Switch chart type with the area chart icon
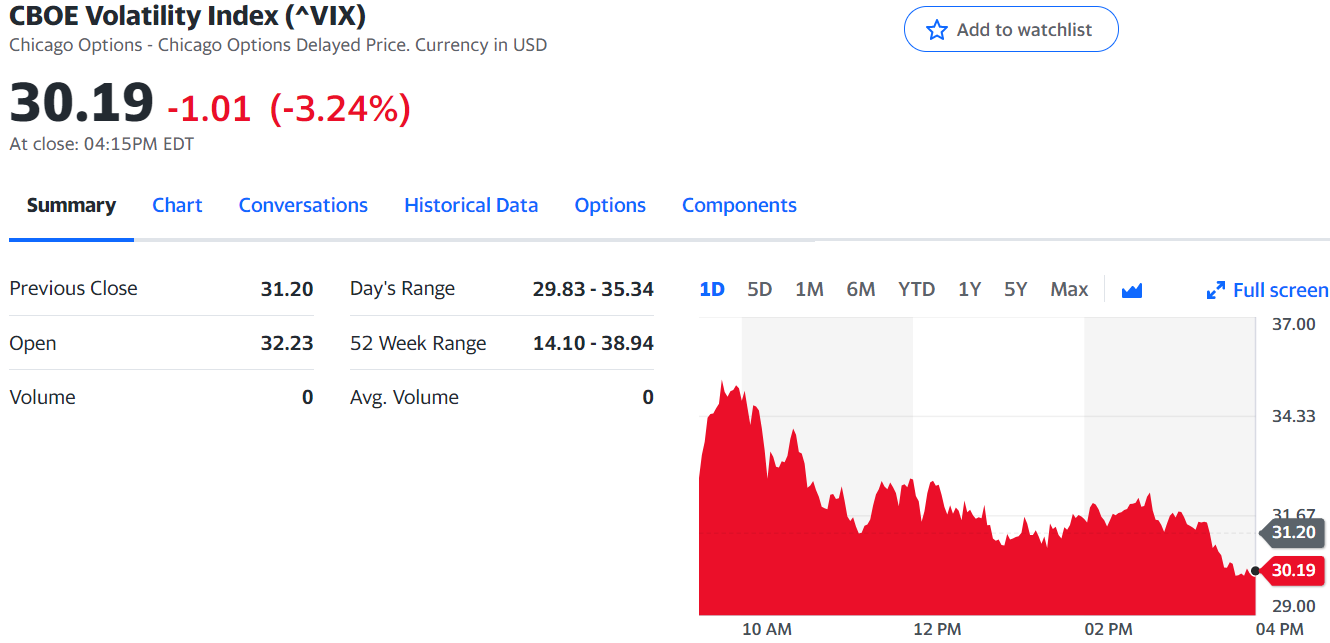This screenshot has height=643, width=1330. point(1132,290)
